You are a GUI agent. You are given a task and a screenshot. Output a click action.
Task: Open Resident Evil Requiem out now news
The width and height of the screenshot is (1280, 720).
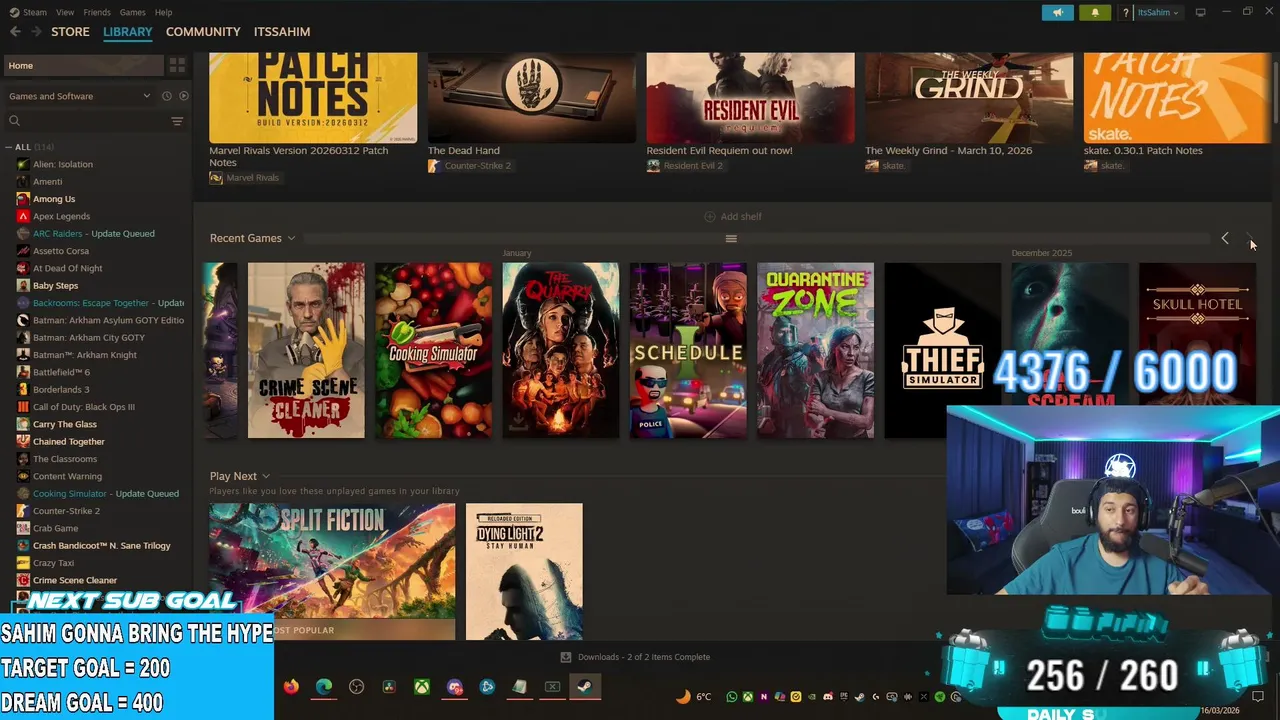[x=750, y=98]
